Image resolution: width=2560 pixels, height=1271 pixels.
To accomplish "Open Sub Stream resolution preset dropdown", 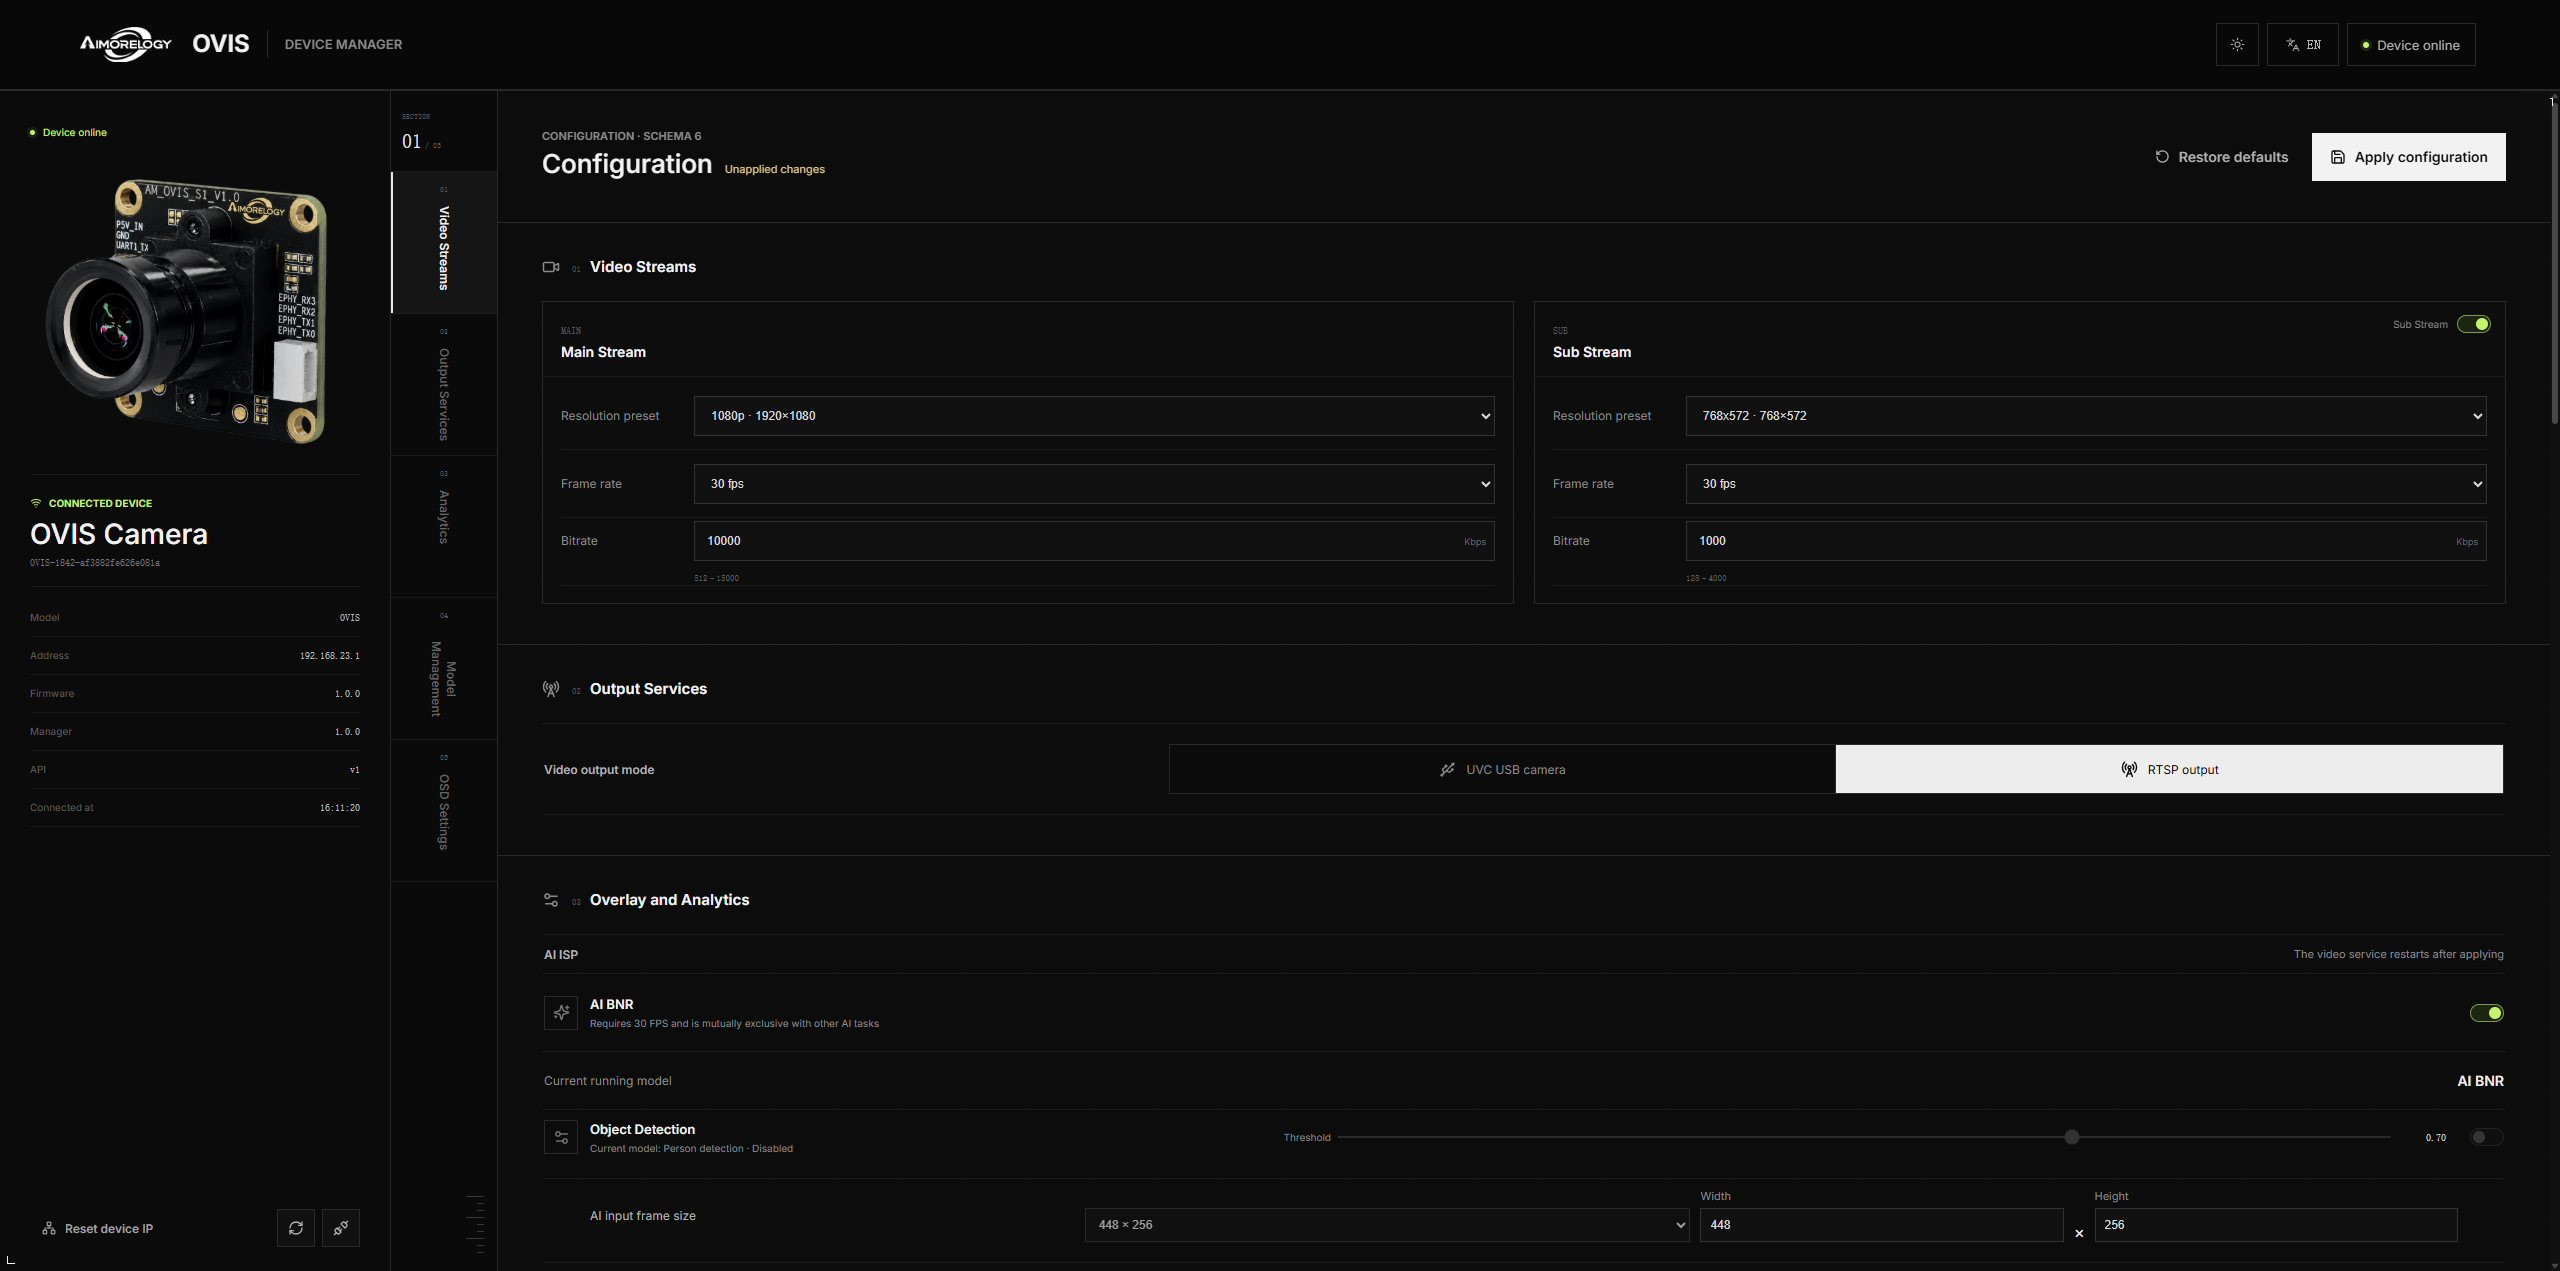I will coord(2086,416).
